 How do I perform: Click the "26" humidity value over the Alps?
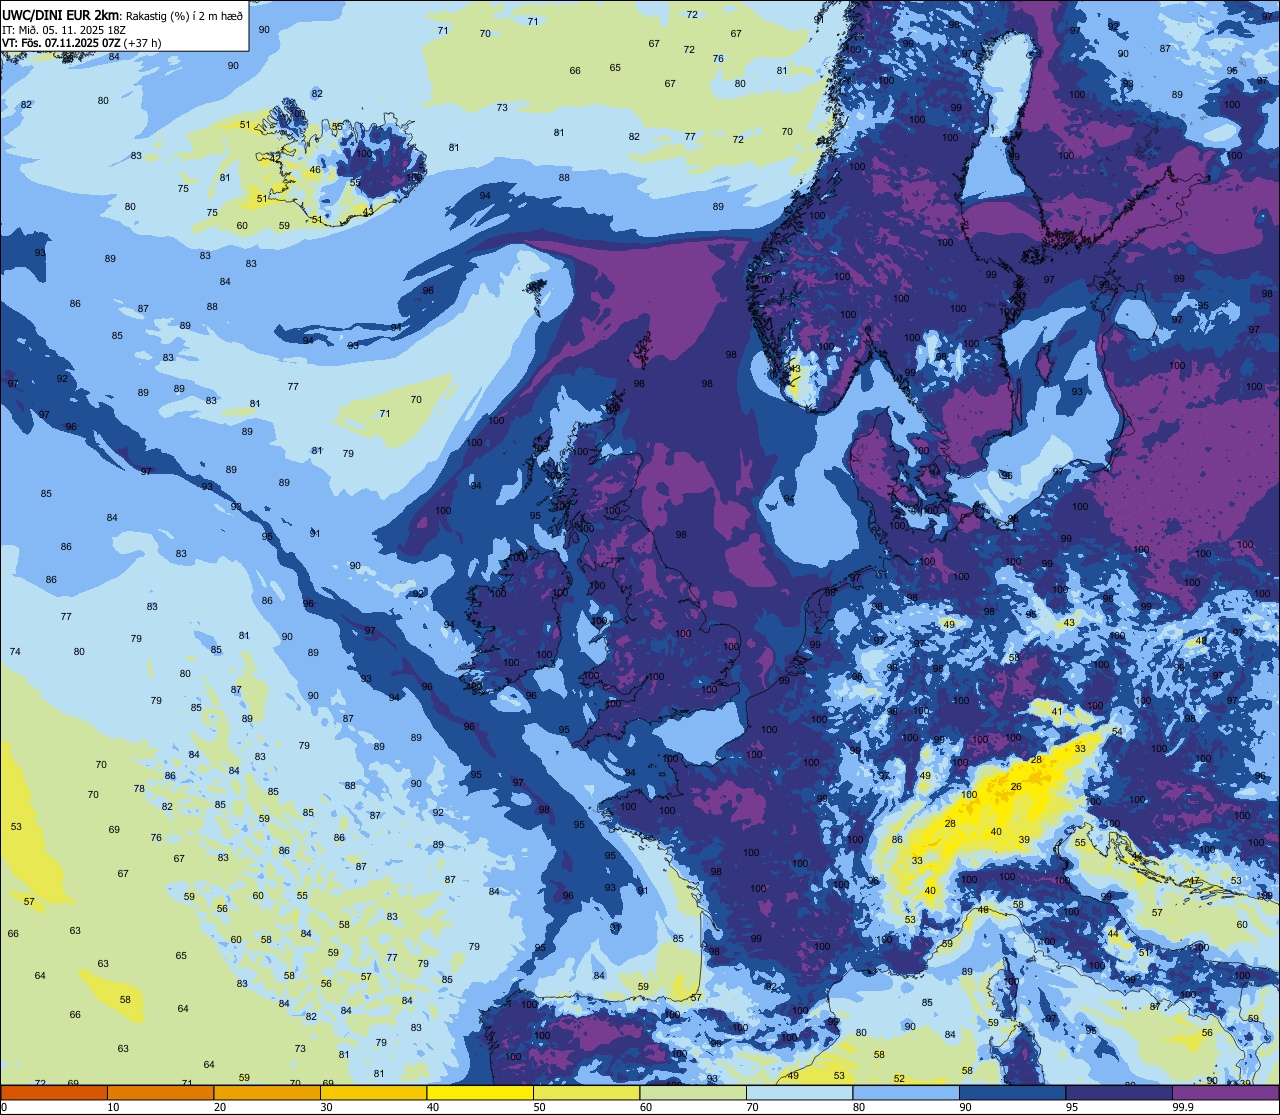[x=1016, y=787]
